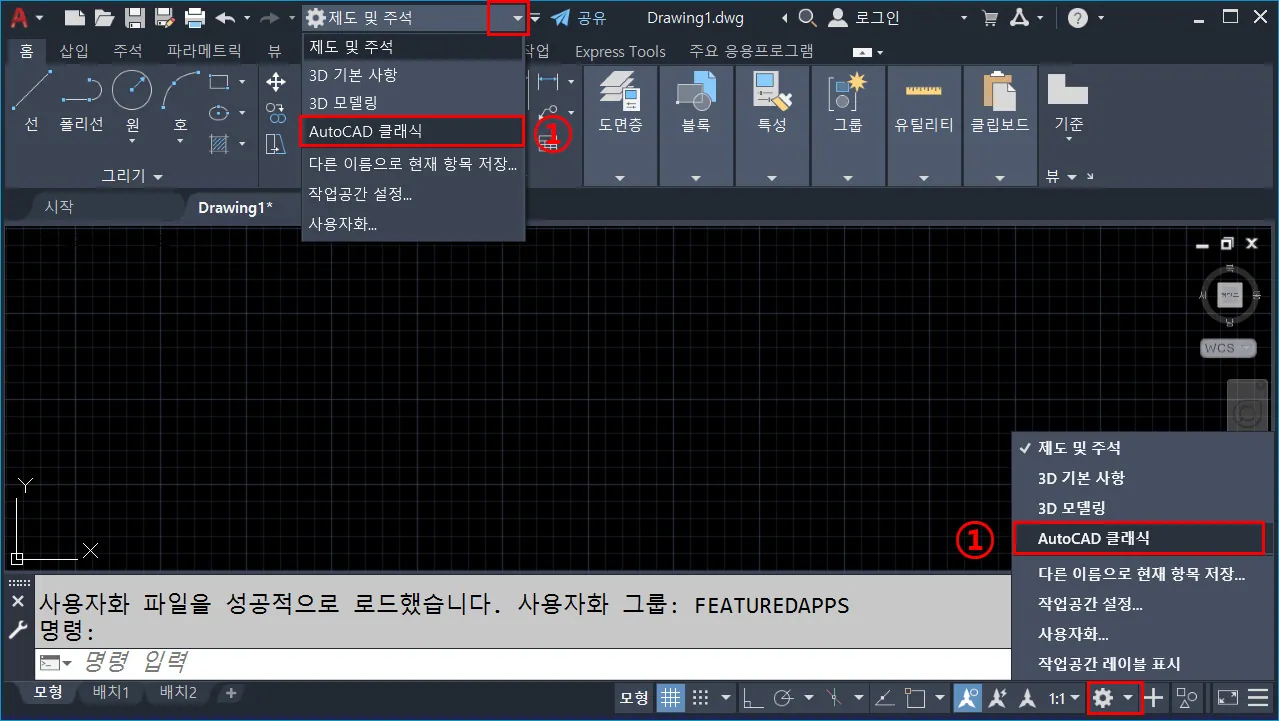Click the 로그인 sign-in button
The image size is (1279, 721).
pyautogui.click(x=866, y=17)
